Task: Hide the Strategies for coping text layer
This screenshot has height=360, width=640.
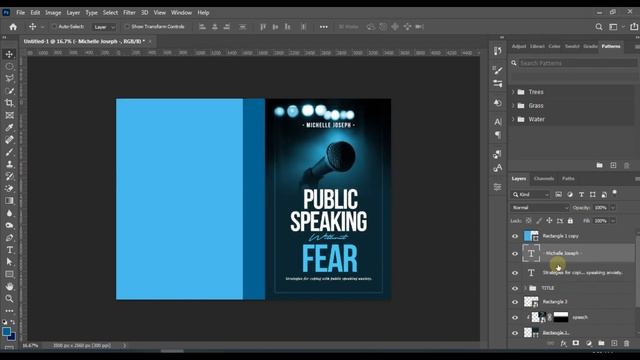Action: coord(515,273)
